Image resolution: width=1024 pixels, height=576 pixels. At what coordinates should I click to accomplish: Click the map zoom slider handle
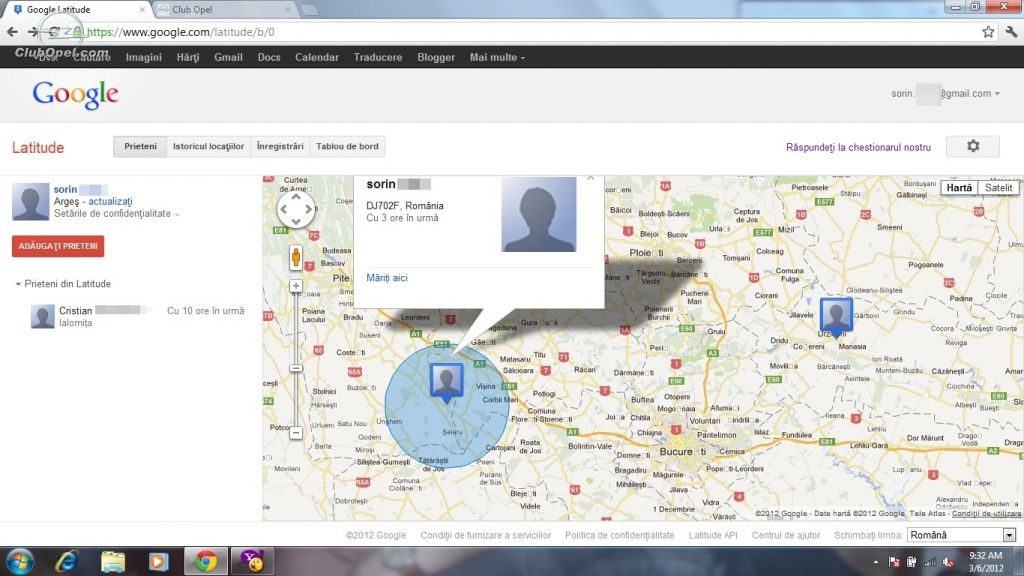296,368
